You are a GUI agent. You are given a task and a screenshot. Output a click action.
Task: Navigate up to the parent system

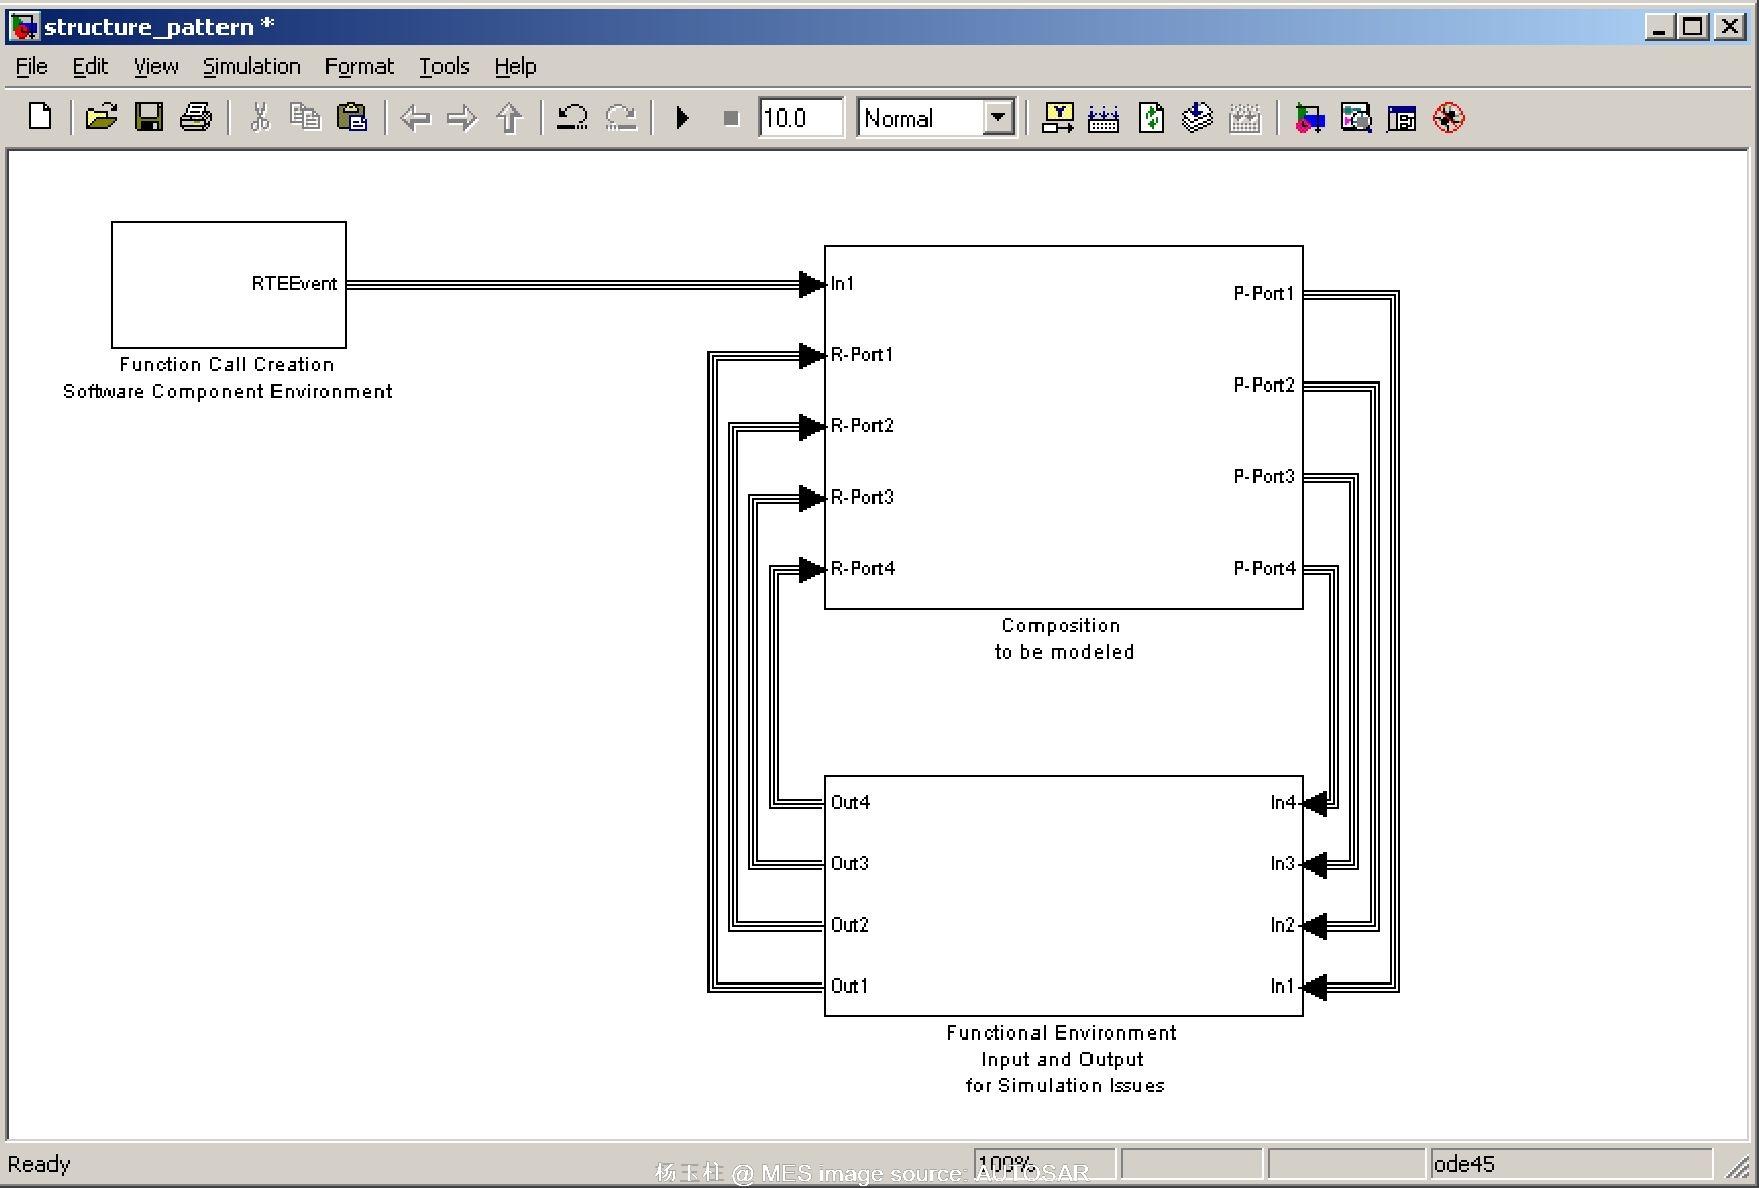click(x=508, y=117)
